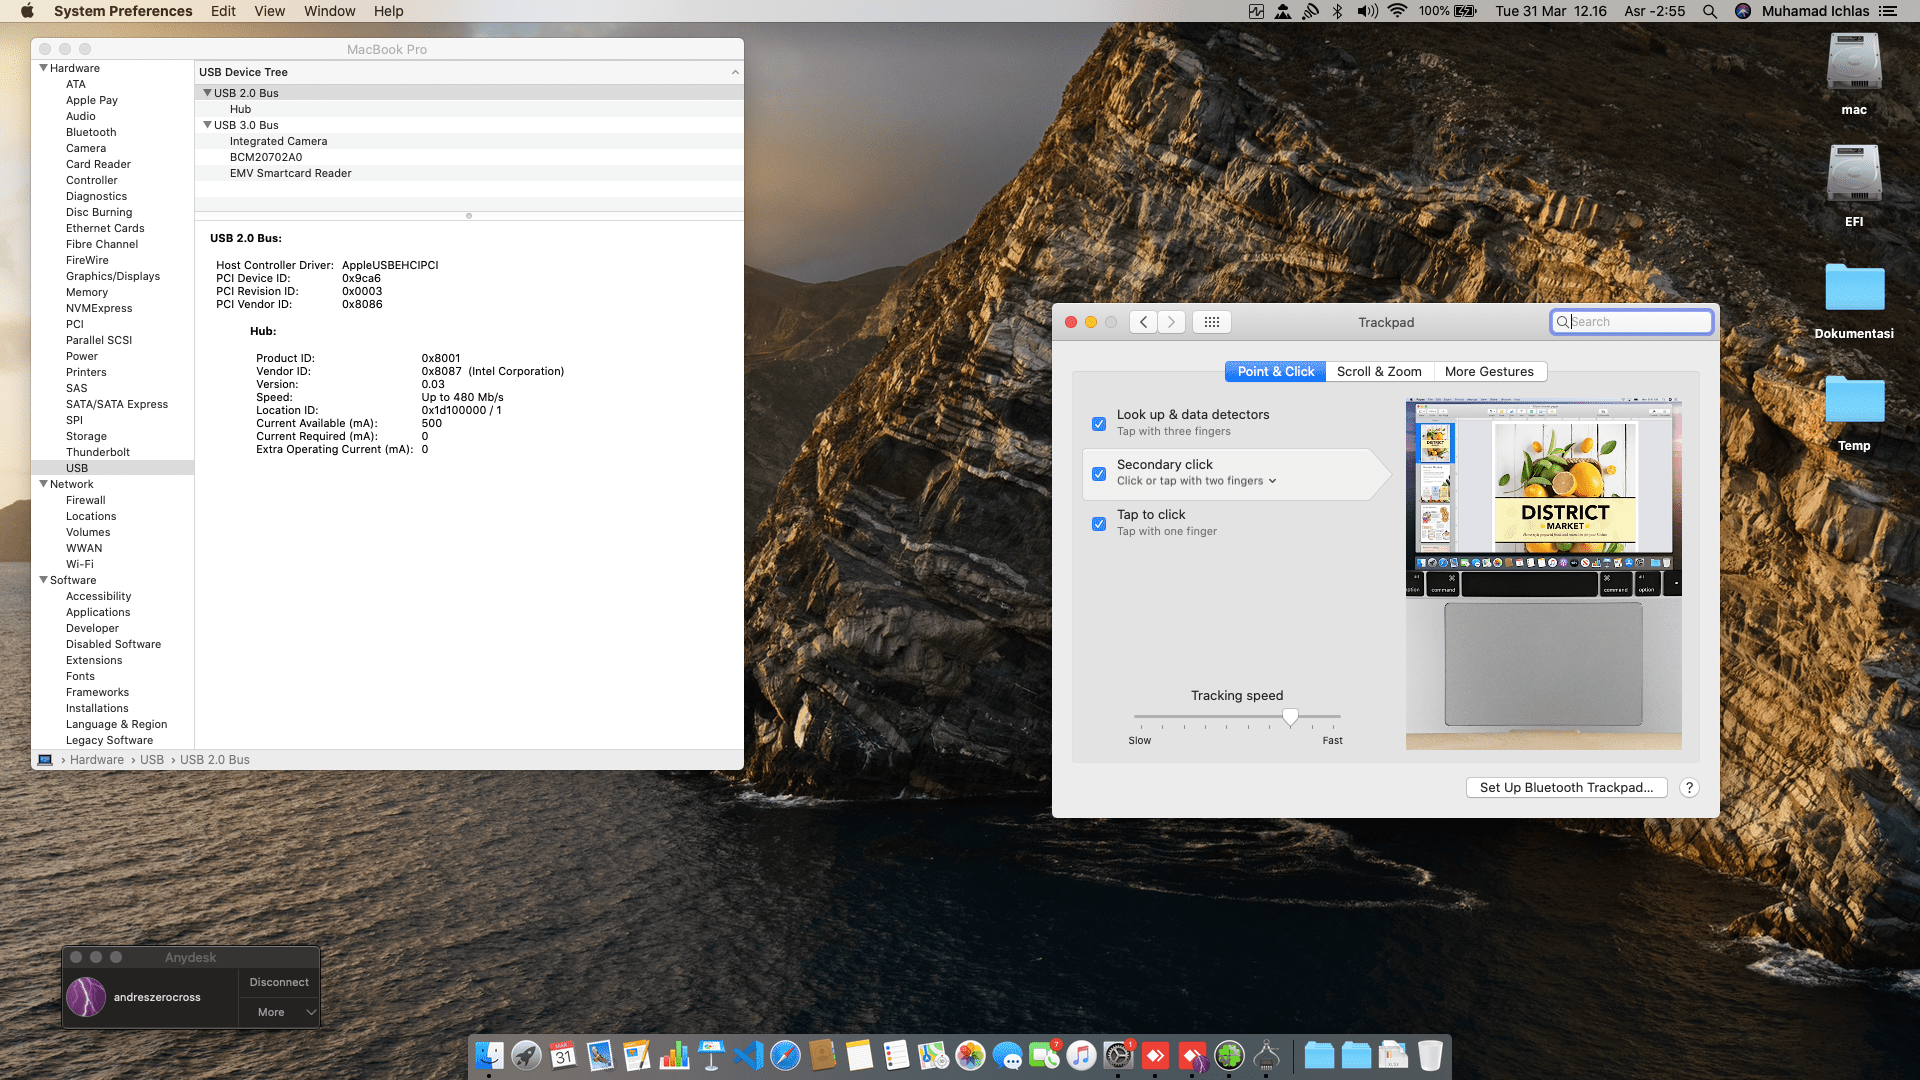Open Safari from the Dock
Screen dimensions: 1920x1080
[x=785, y=1056]
